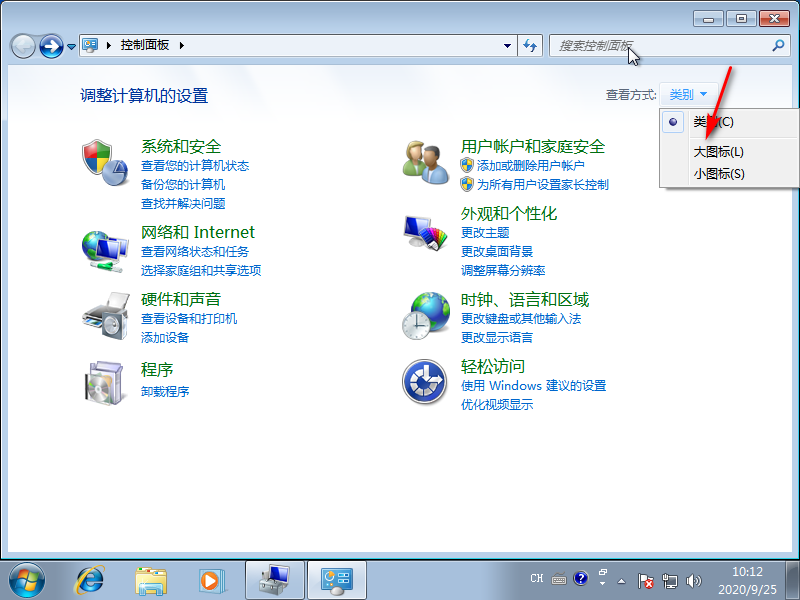Click the volume speaker icon in system tray
The width and height of the screenshot is (800, 600).
click(694, 580)
